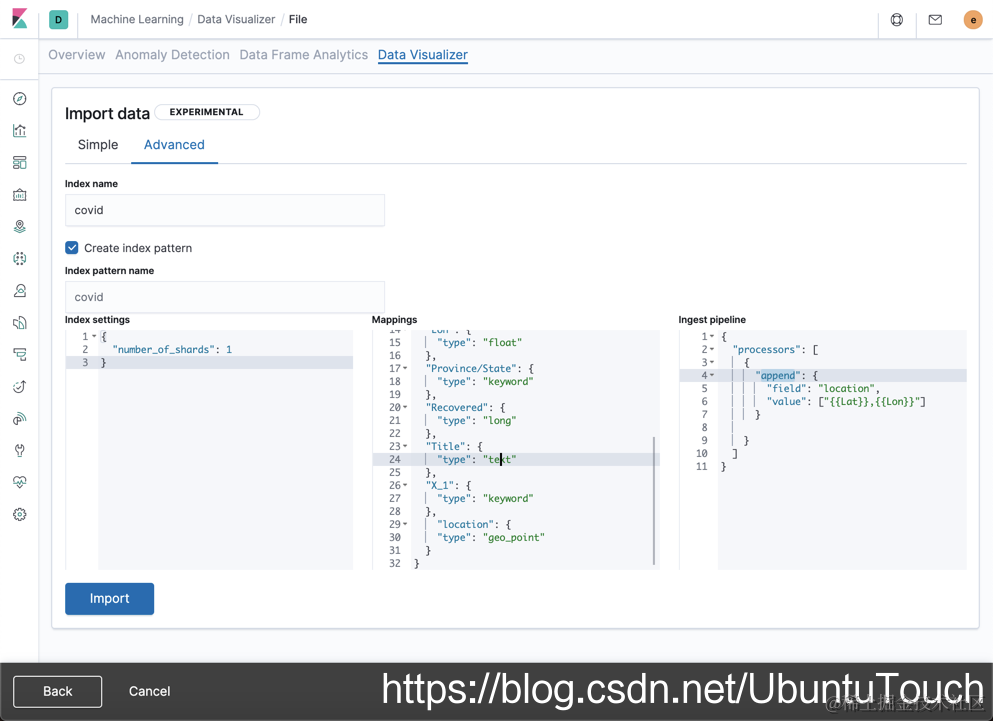Click the Back button
The width and height of the screenshot is (993, 721).
coord(58,691)
